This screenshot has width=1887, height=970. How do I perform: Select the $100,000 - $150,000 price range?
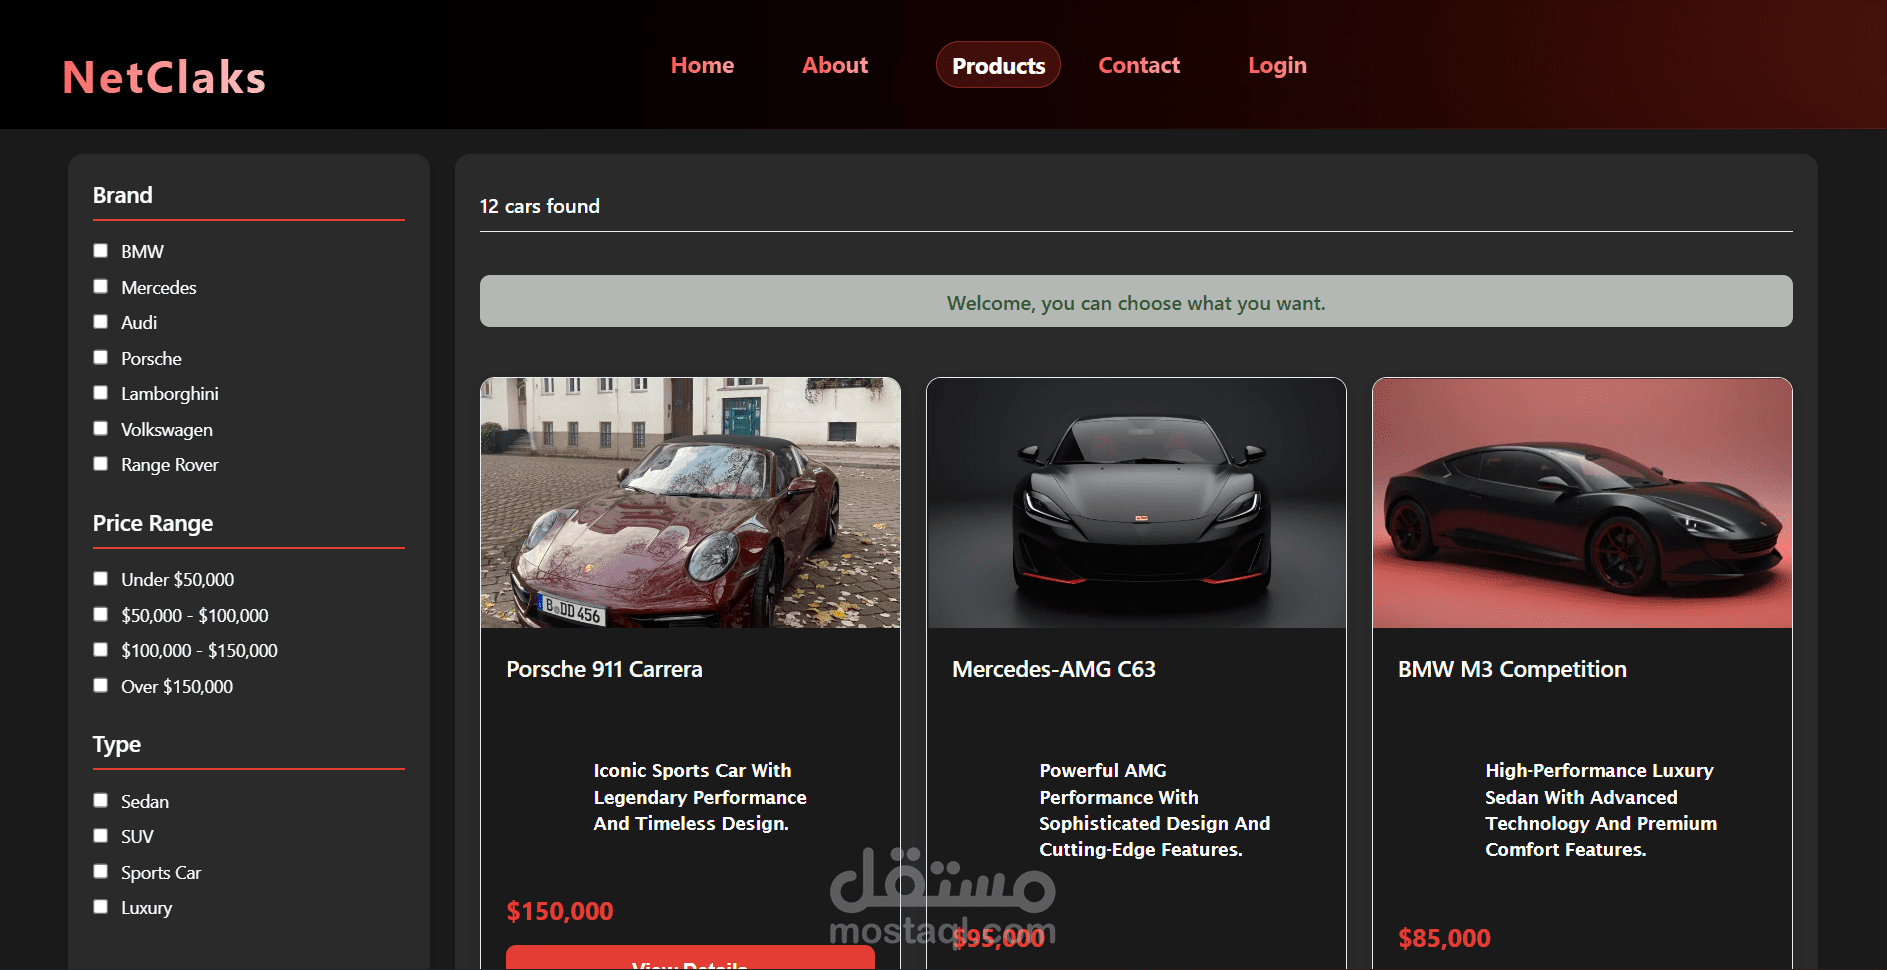click(100, 650)
